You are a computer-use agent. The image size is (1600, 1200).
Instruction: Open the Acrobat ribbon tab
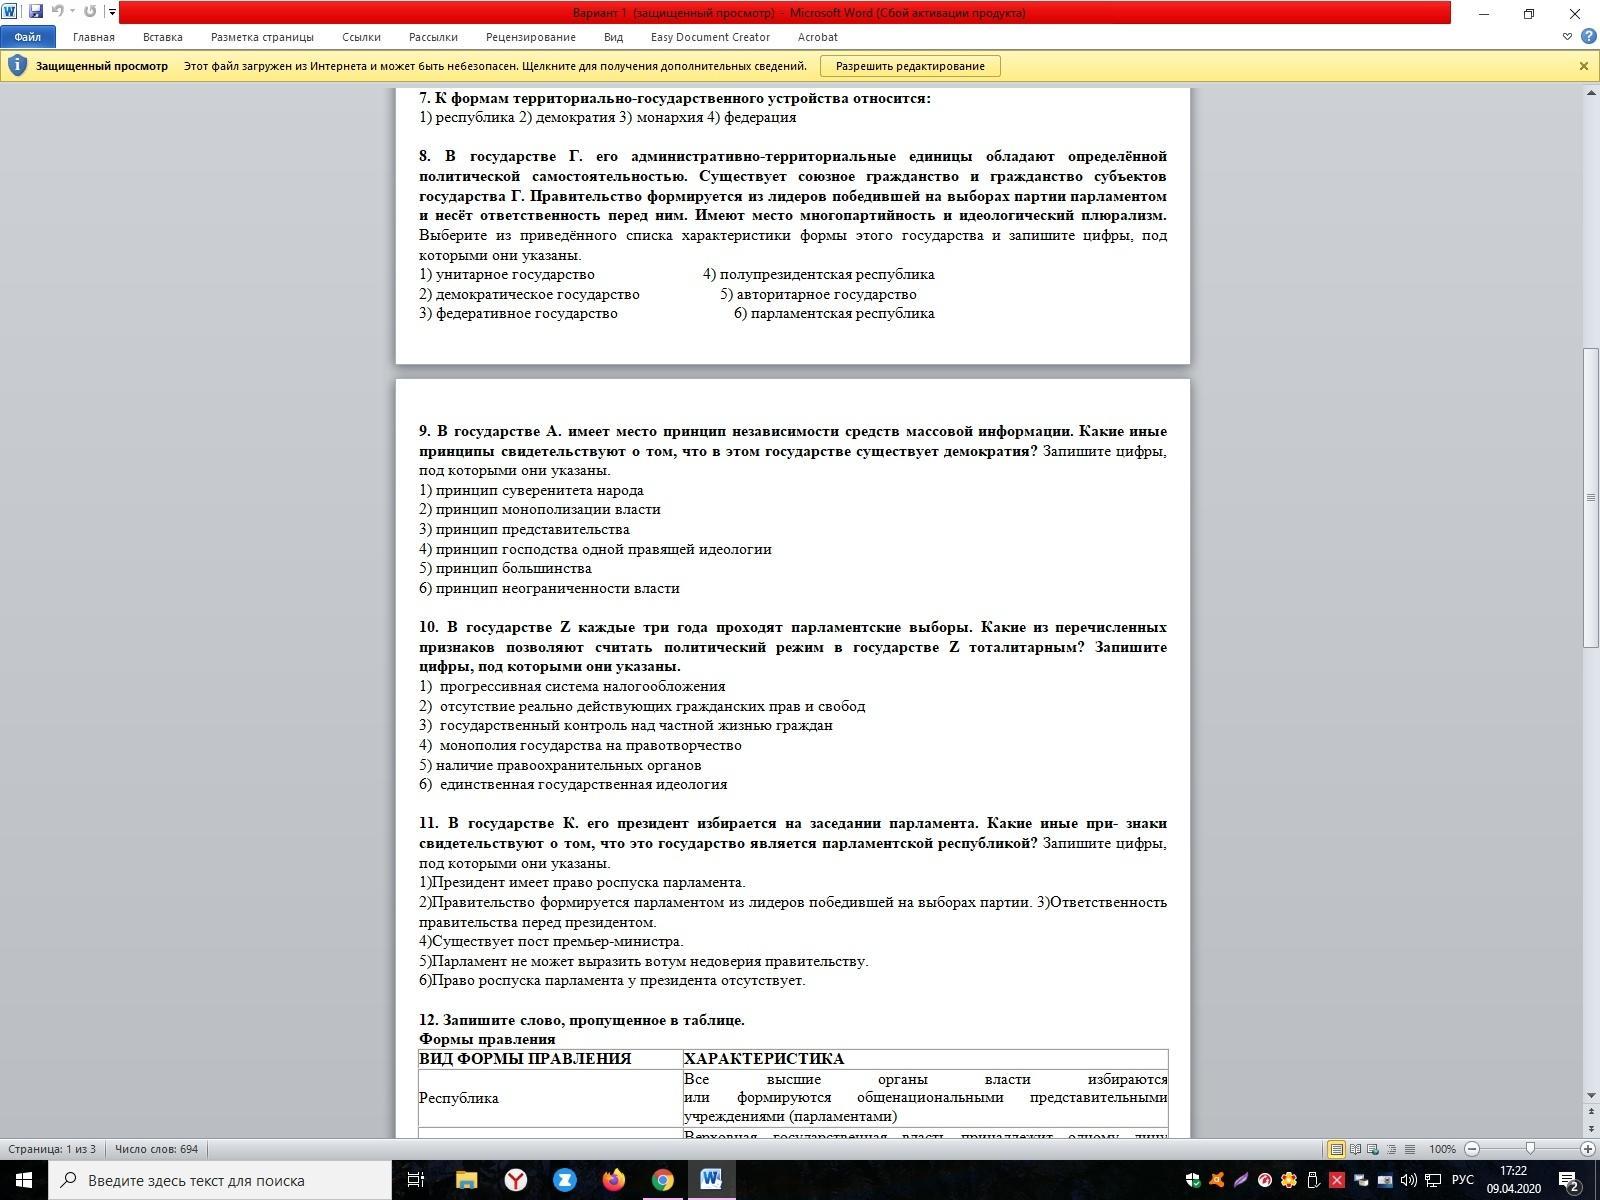pyautogui.click(x=817, y=37)
